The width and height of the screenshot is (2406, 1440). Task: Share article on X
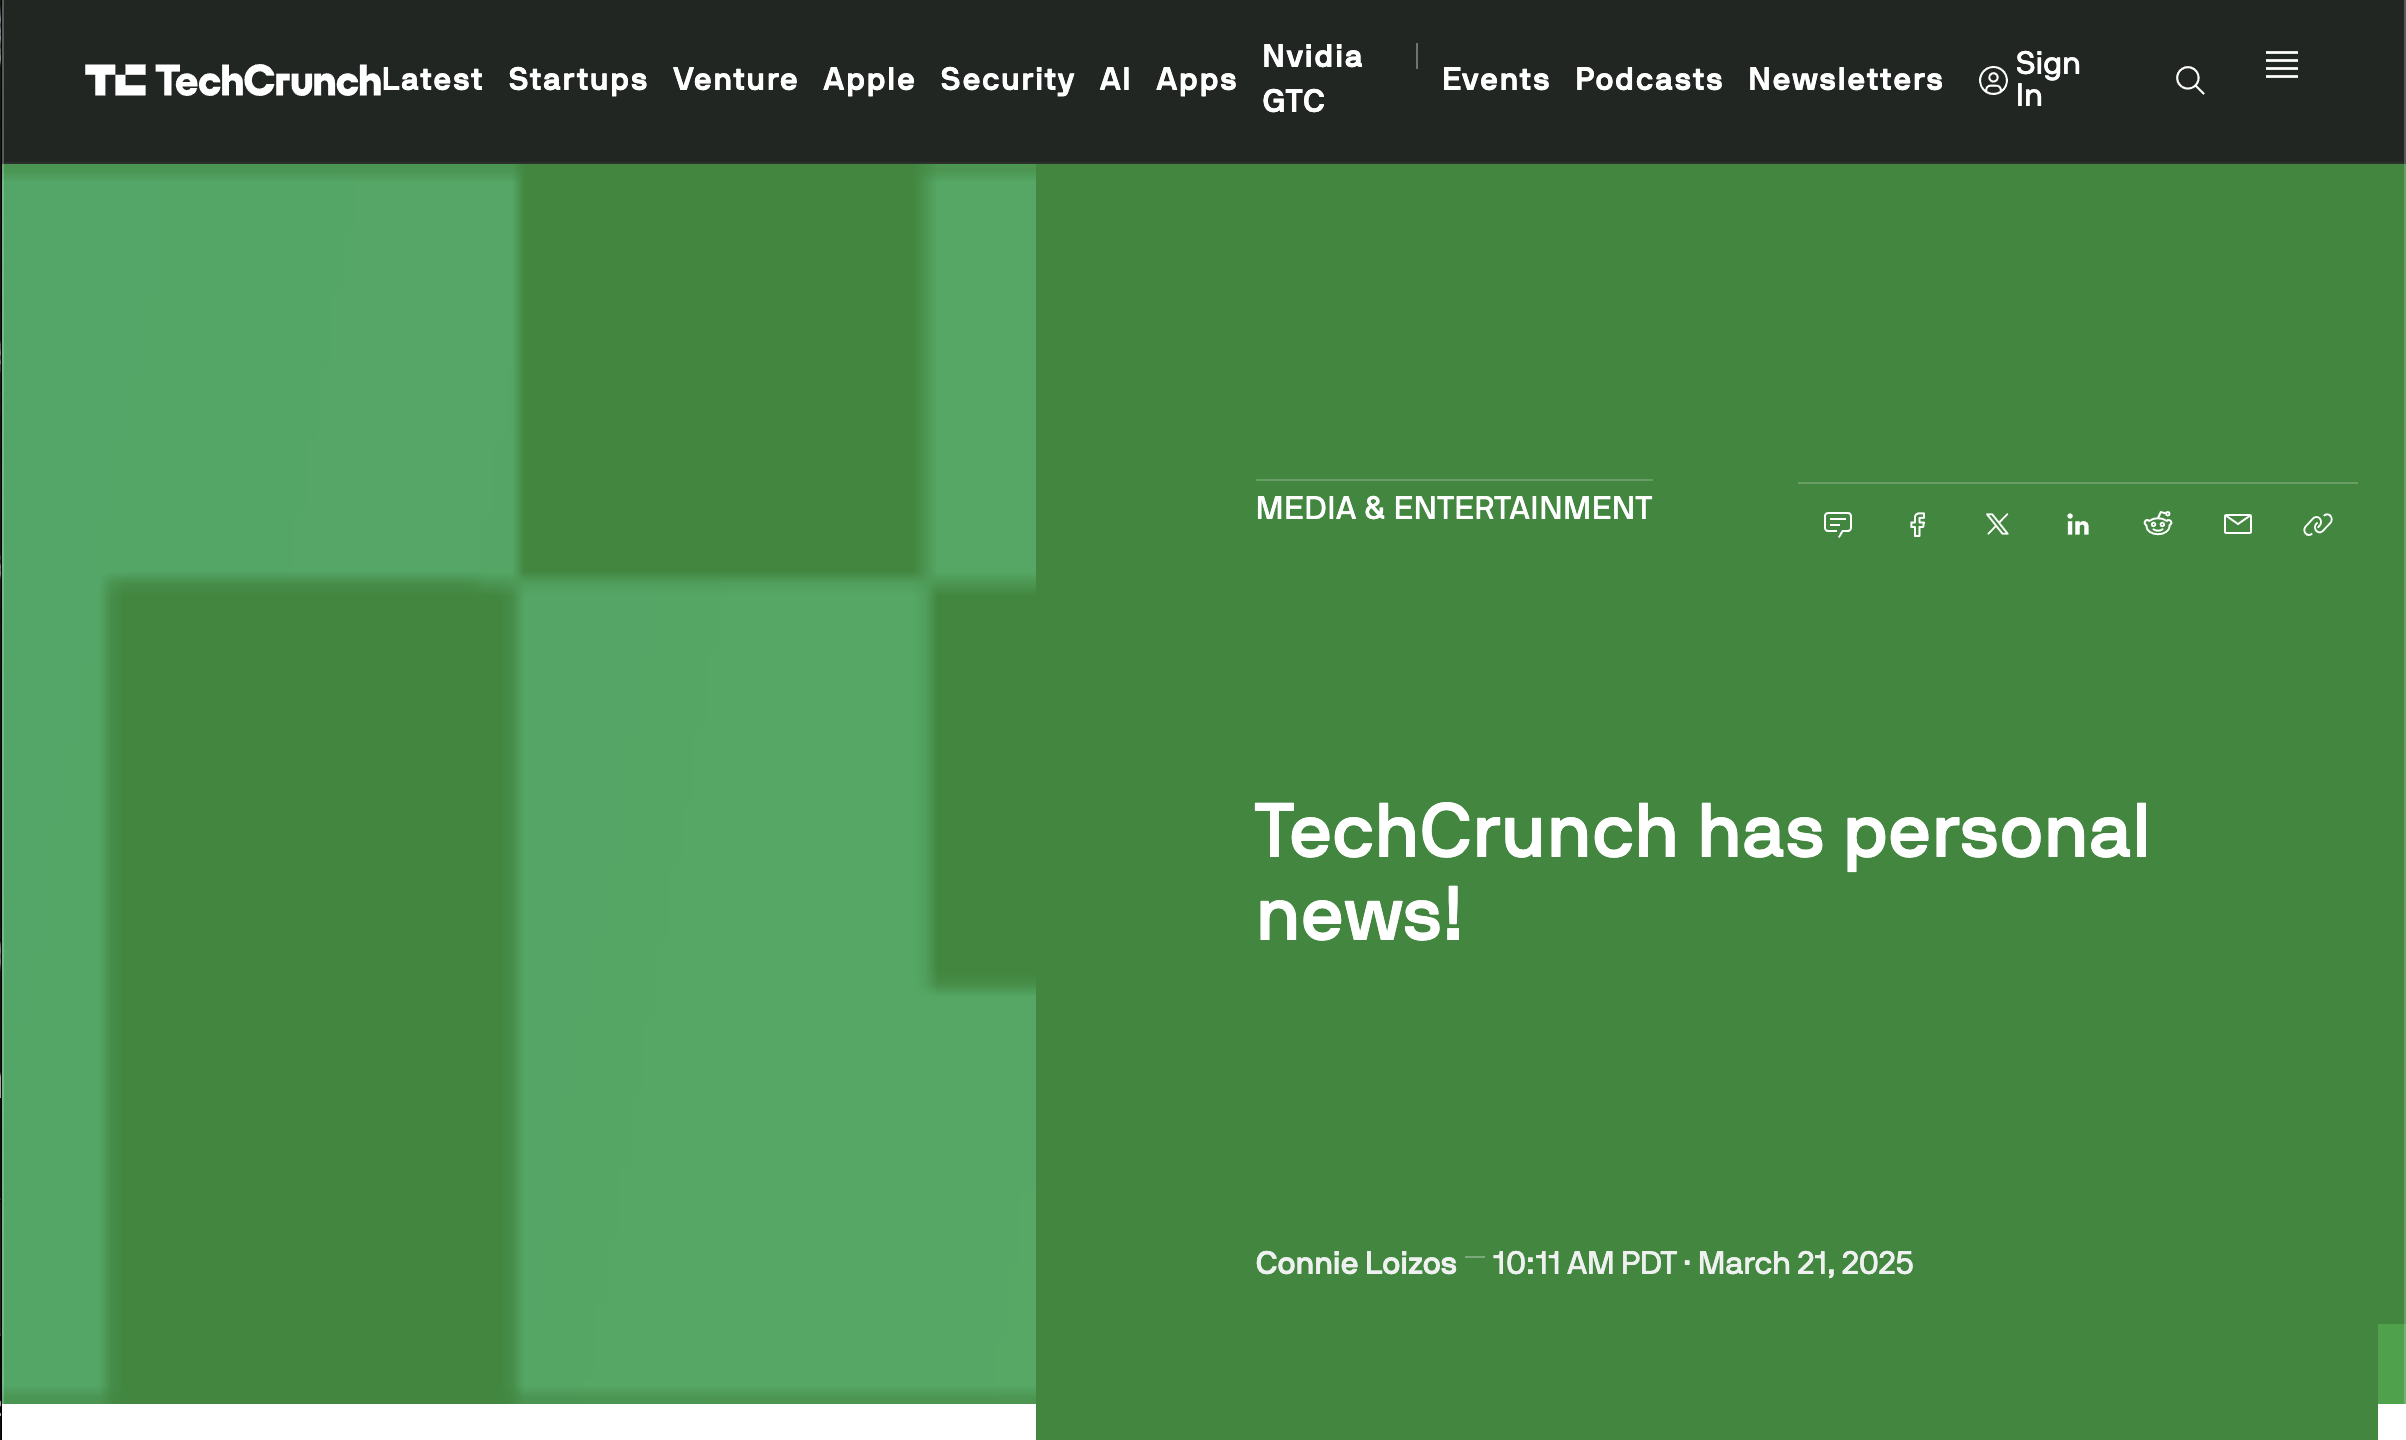1997,524
